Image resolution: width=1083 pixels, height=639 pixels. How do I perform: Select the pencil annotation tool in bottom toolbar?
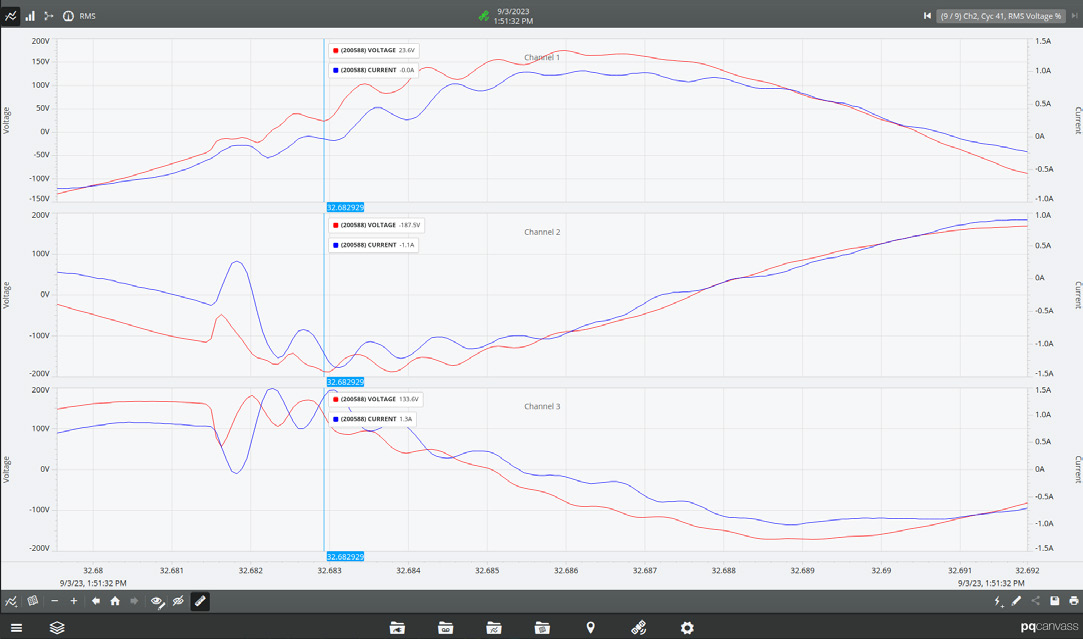tap(200, 601)
